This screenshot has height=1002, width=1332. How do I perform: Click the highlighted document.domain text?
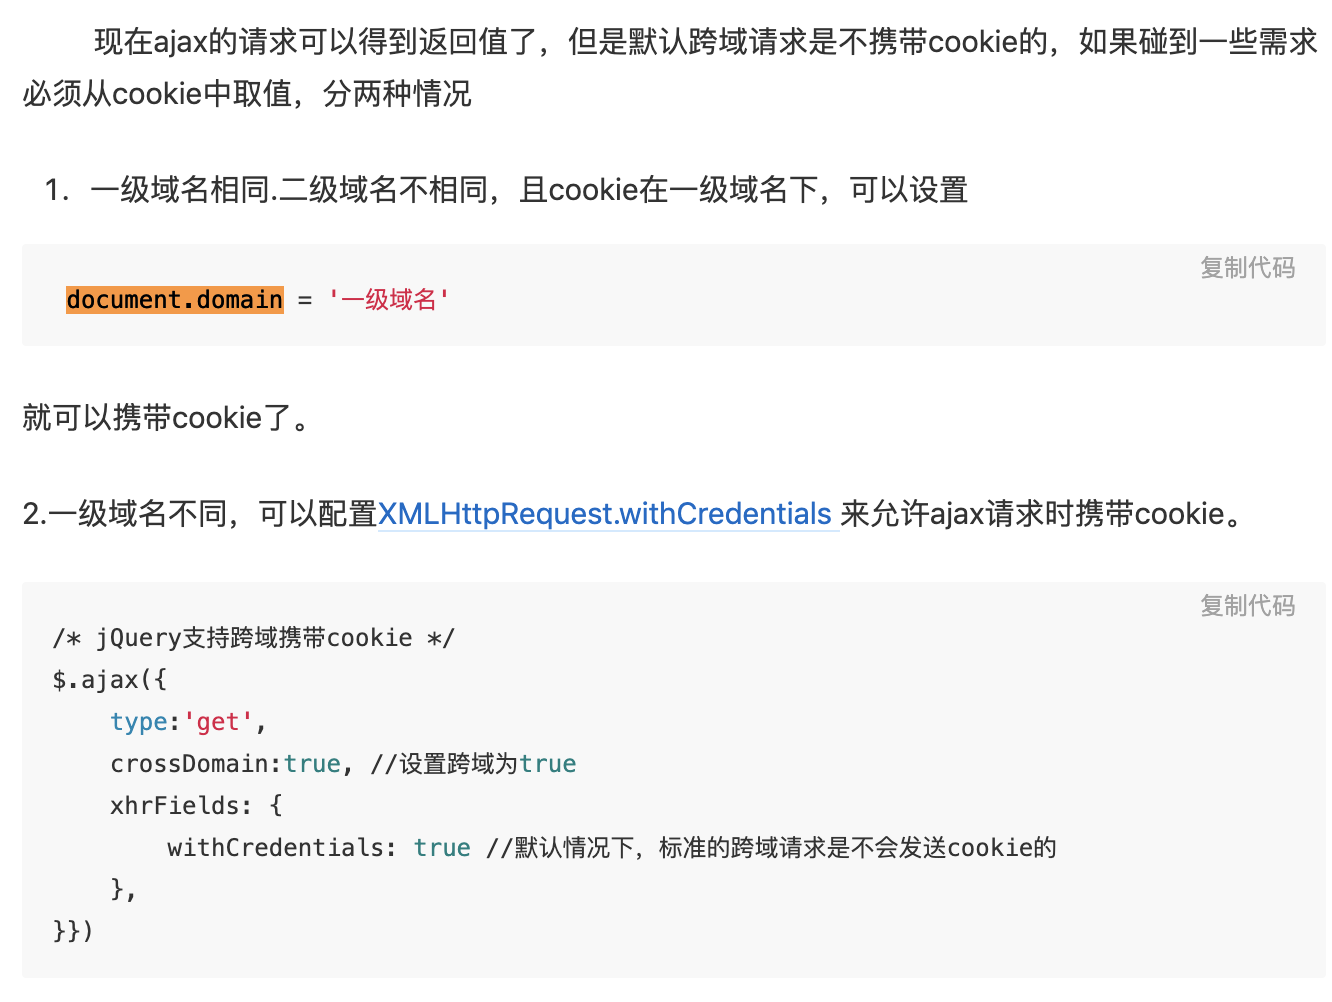tap(175, 300)
